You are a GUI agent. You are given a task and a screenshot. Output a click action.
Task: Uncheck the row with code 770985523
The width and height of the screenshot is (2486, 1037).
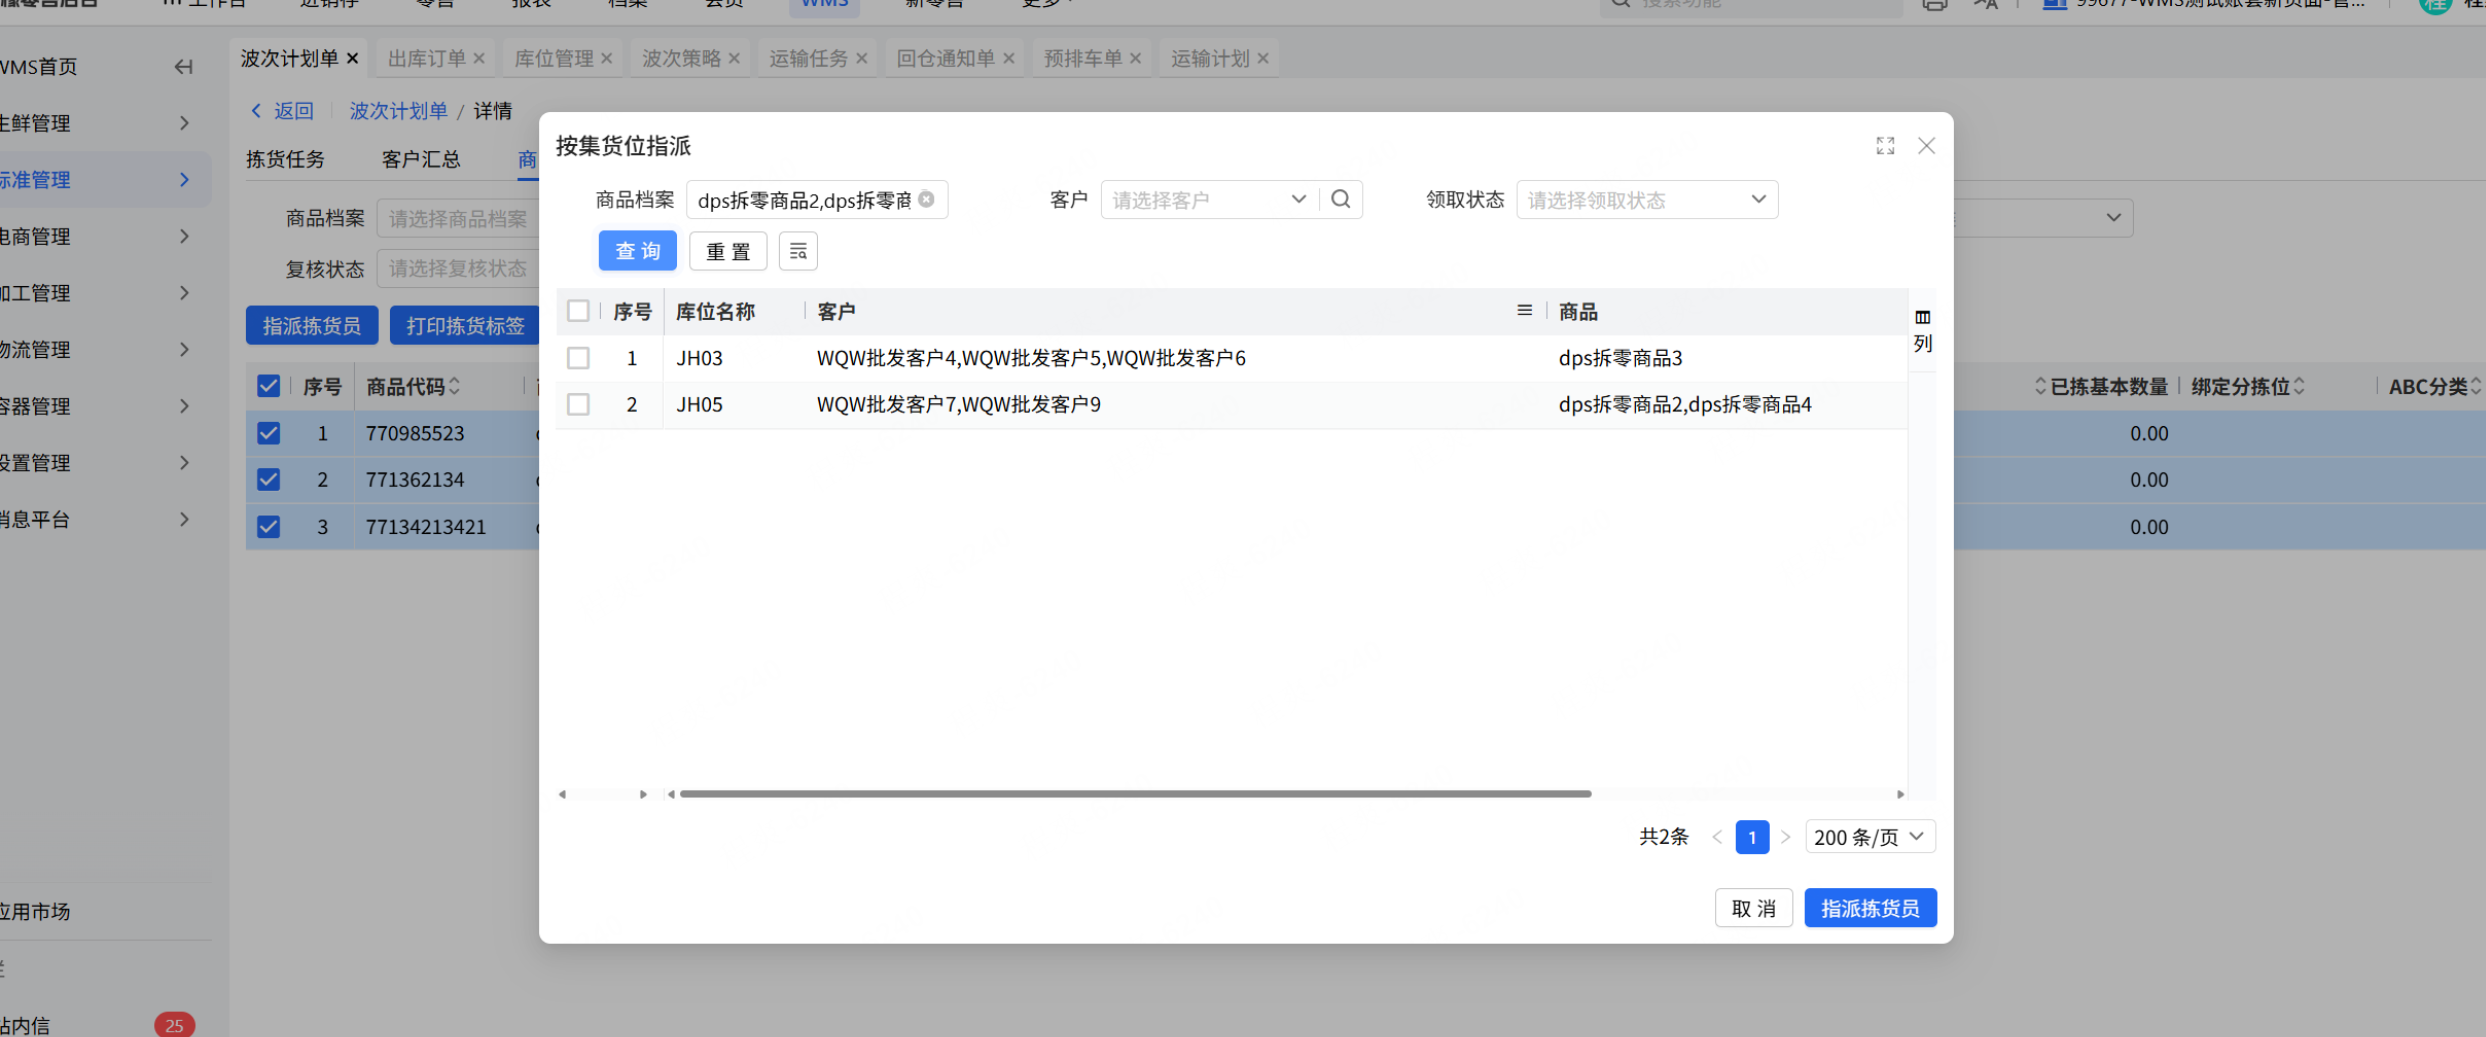268,433
